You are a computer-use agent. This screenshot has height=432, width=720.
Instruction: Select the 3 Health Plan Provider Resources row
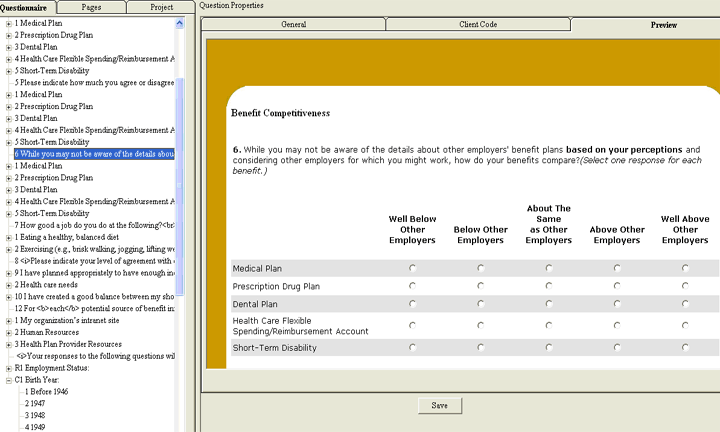pos(68,344)
